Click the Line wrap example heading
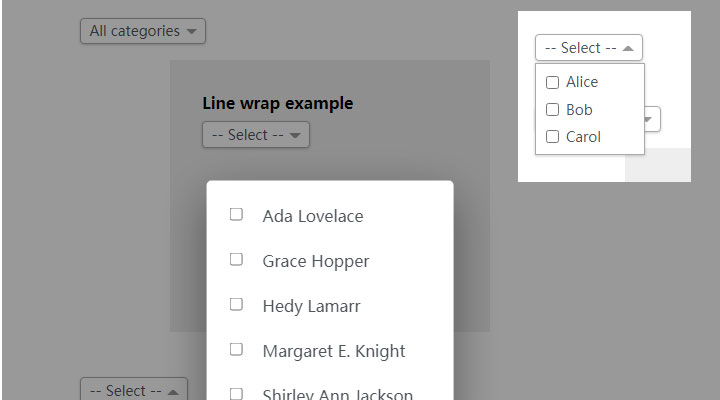720x400 pixels. click(278, 103)
